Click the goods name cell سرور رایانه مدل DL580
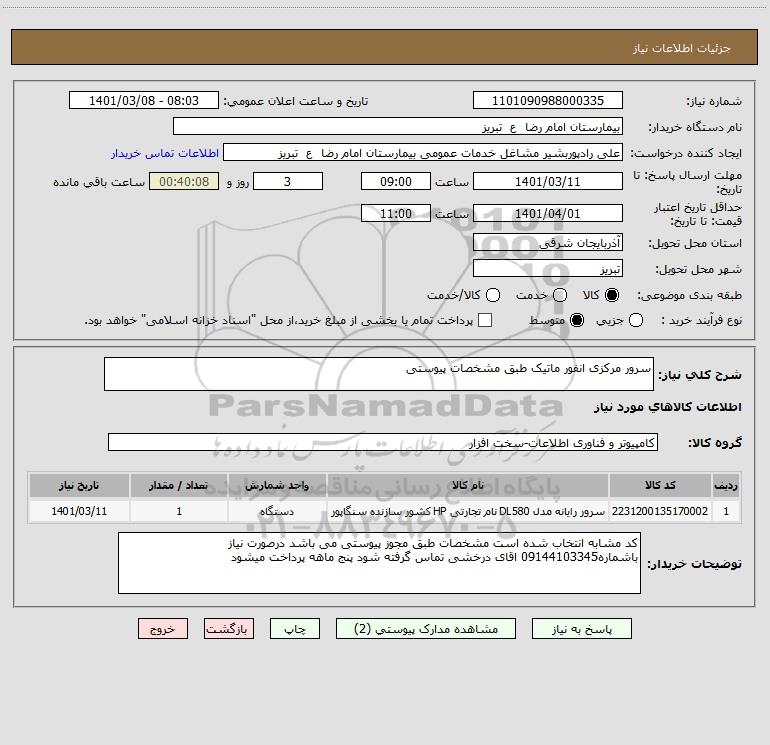Screen dimensions: 770x745 pyautogui.click(x=468, y=511)
